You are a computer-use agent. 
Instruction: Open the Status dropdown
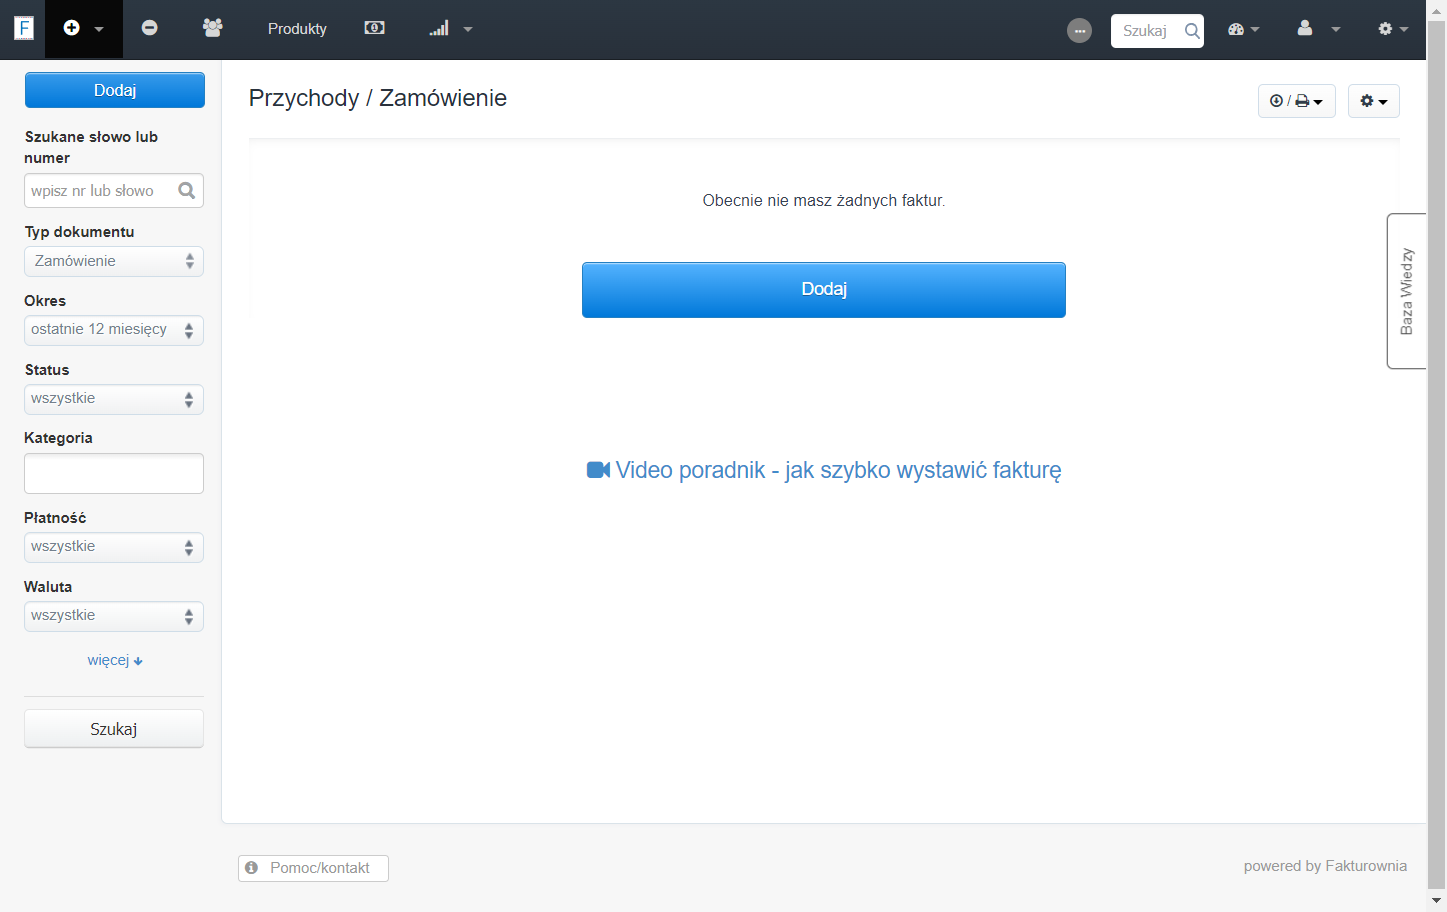coord(114,399)
